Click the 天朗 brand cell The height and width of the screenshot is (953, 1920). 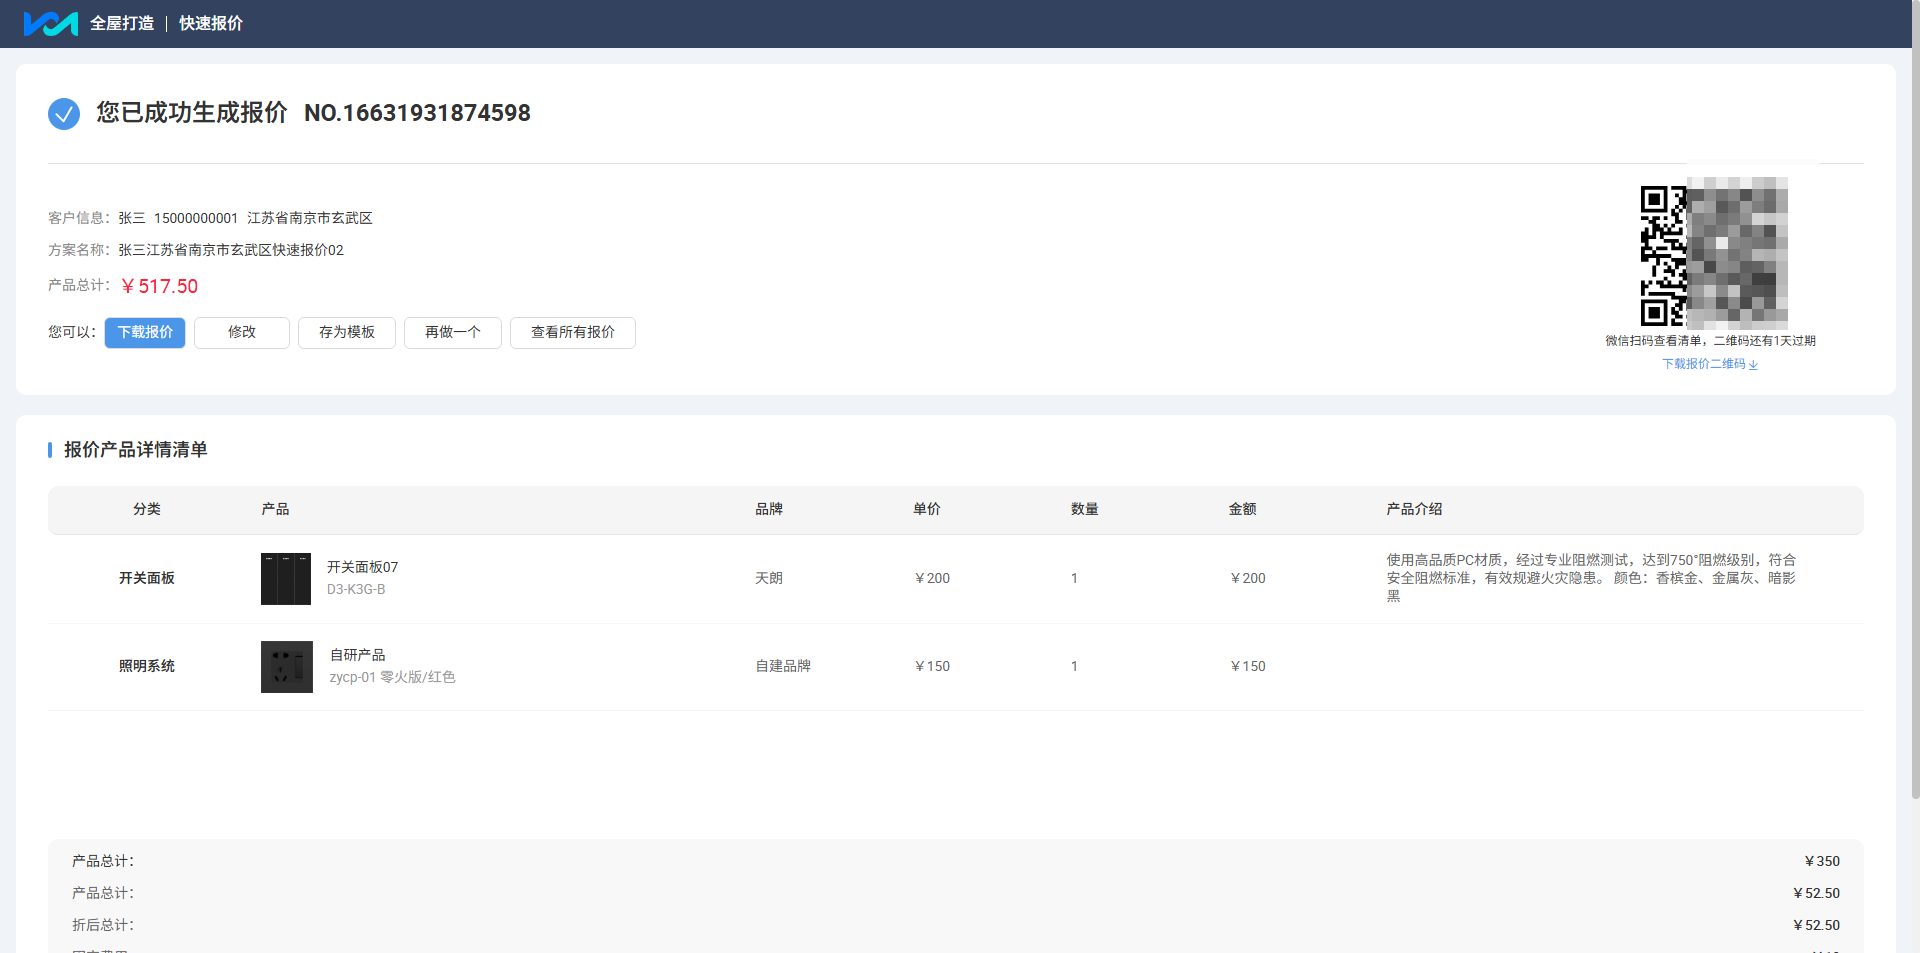click(x=769, y=578)
